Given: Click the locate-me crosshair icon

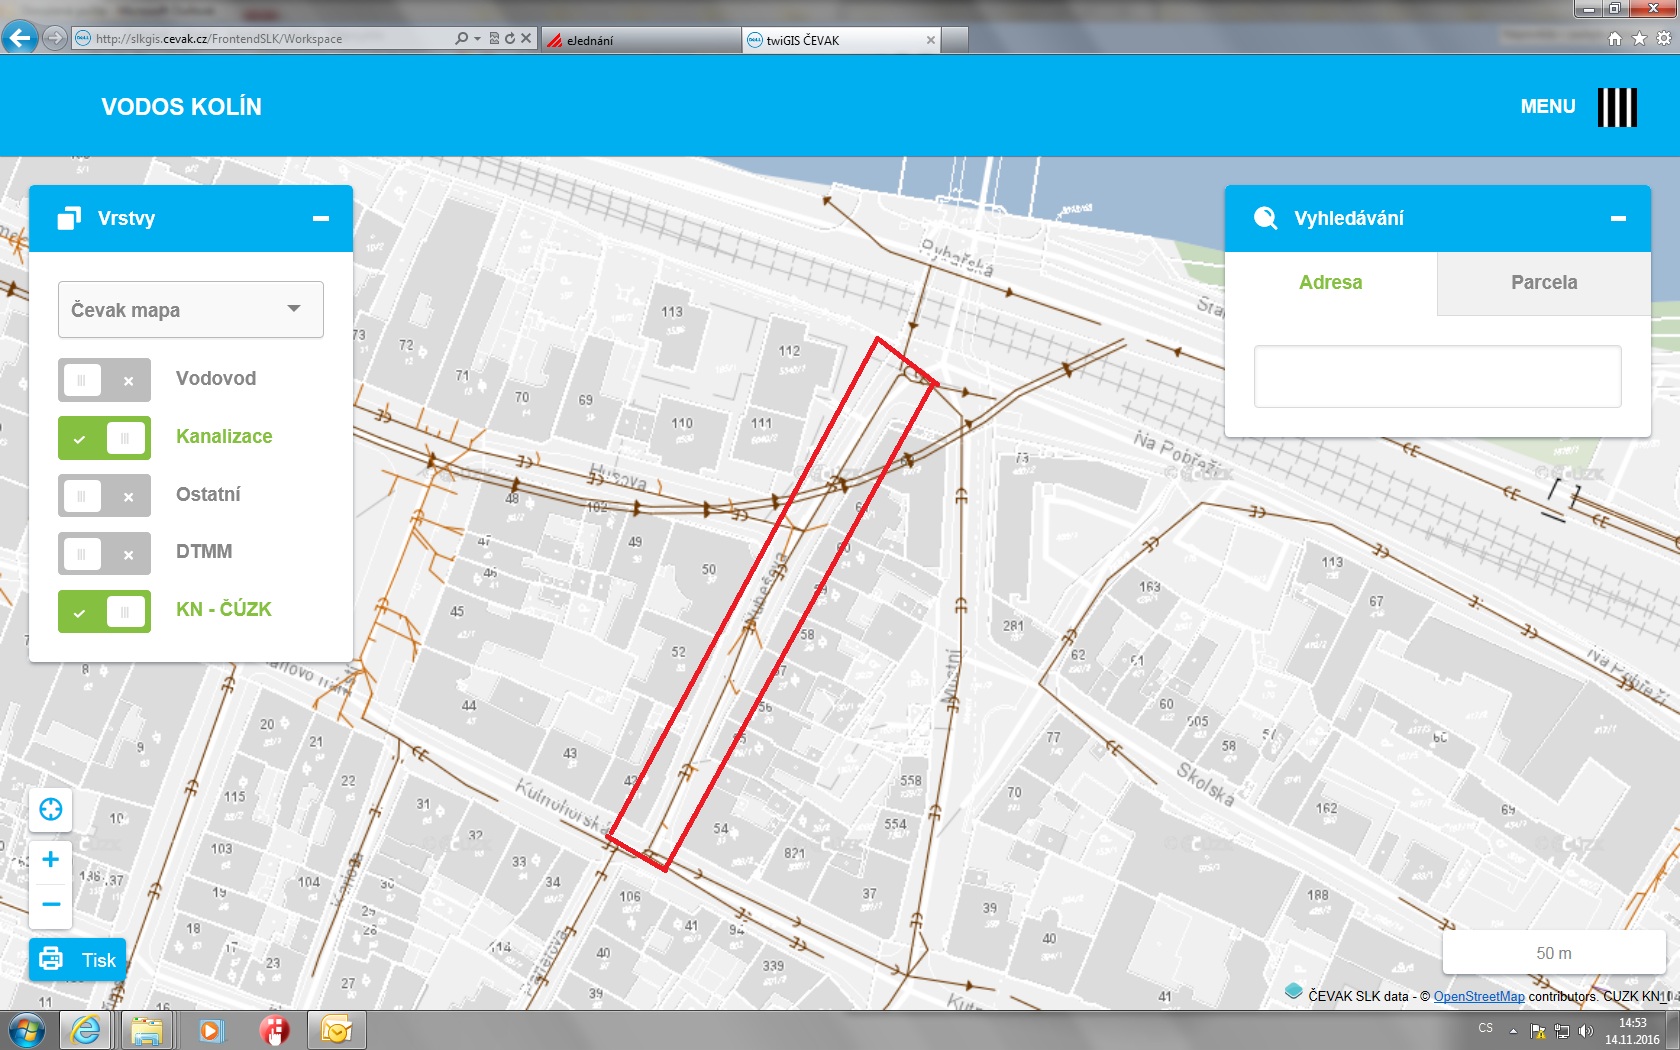Looking at the screenshot, I should [51, 809].
